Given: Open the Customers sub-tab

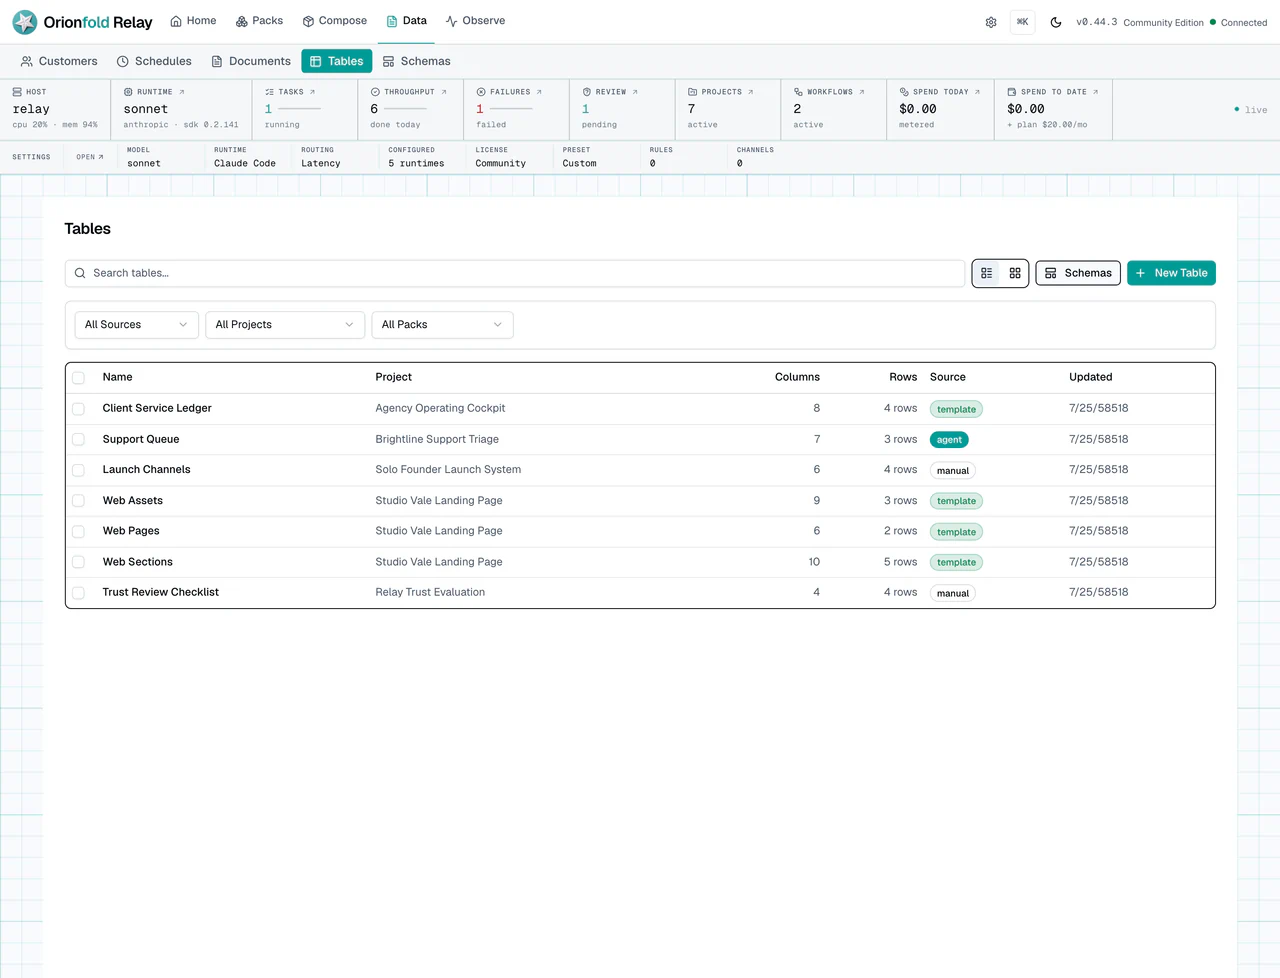Looking at the screenshot, I should (x=59, y=61).
